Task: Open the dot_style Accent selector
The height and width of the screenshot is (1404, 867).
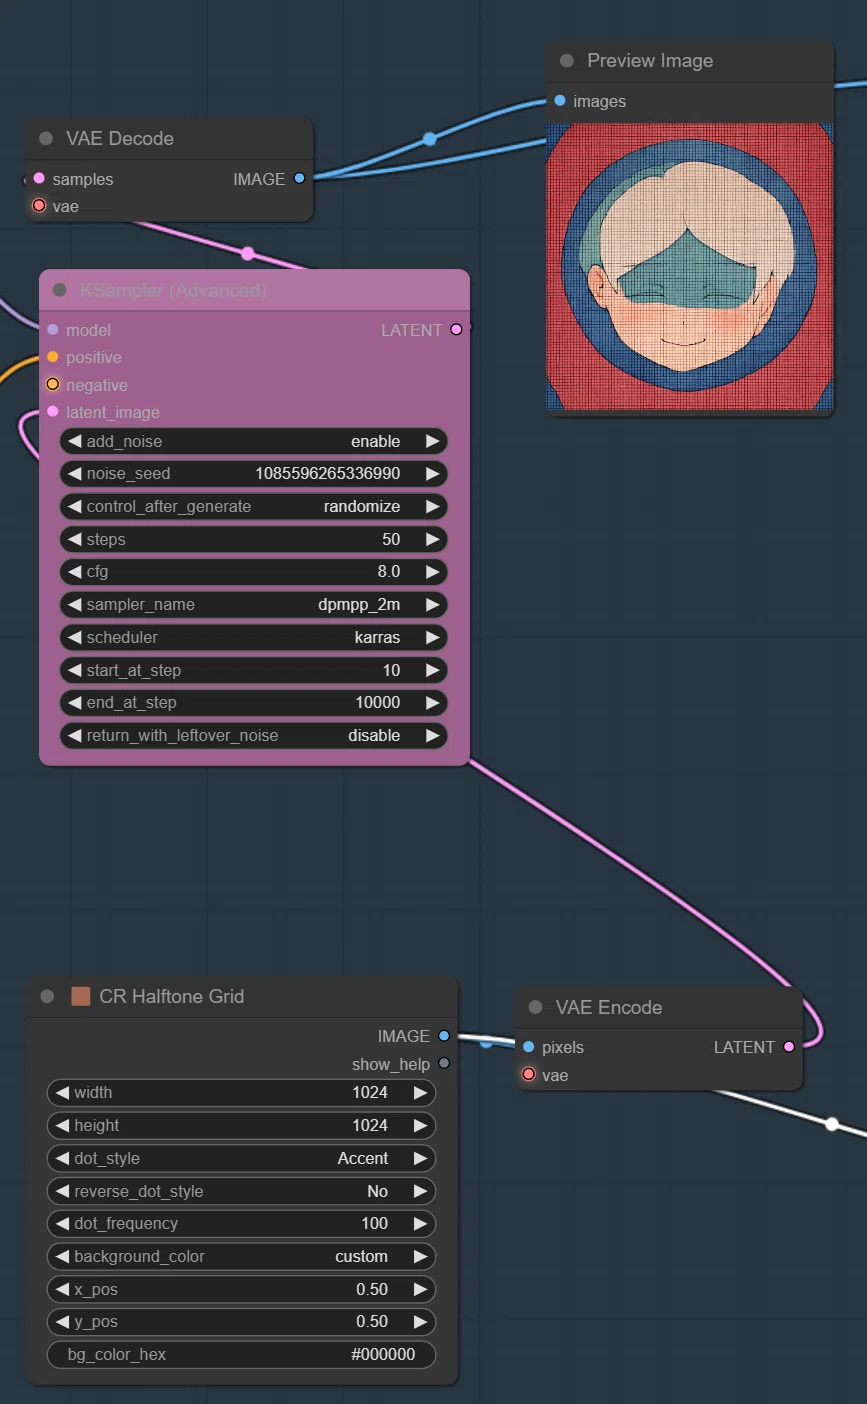Action: pos(241,1158)
